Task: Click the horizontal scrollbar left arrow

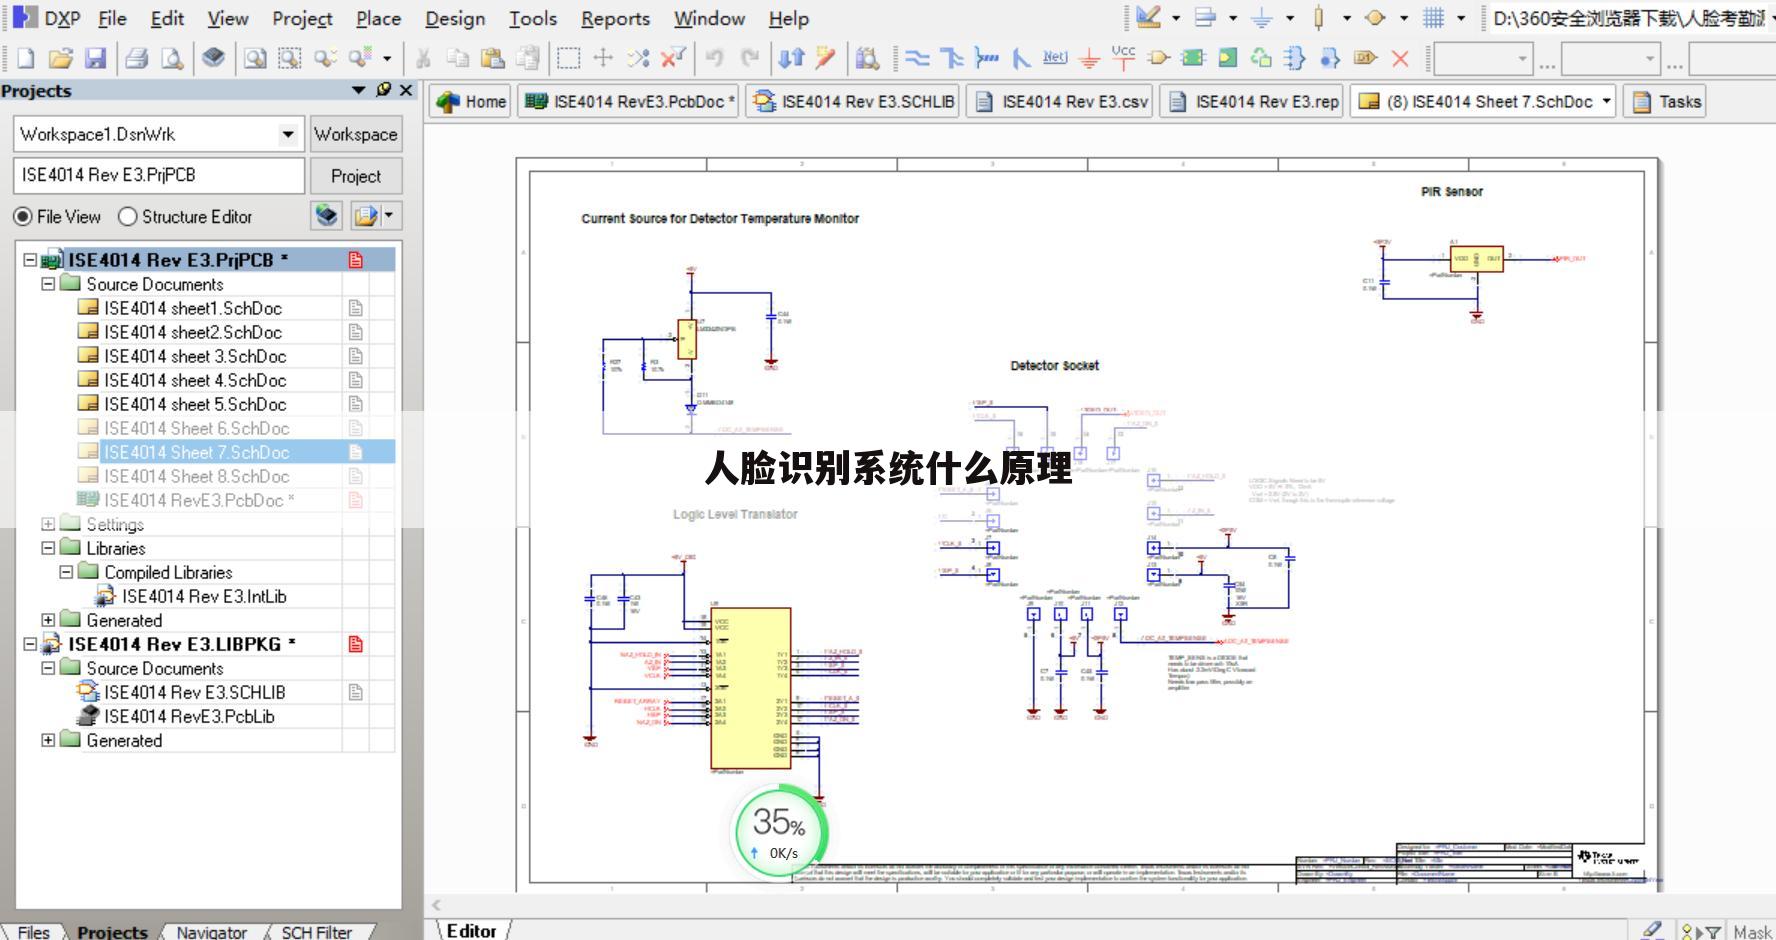Action: 436,905
